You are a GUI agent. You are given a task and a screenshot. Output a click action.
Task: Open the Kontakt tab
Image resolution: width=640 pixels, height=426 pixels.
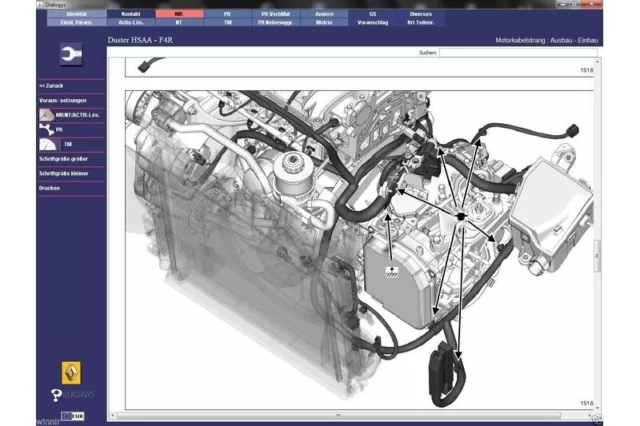pos(131,14)
